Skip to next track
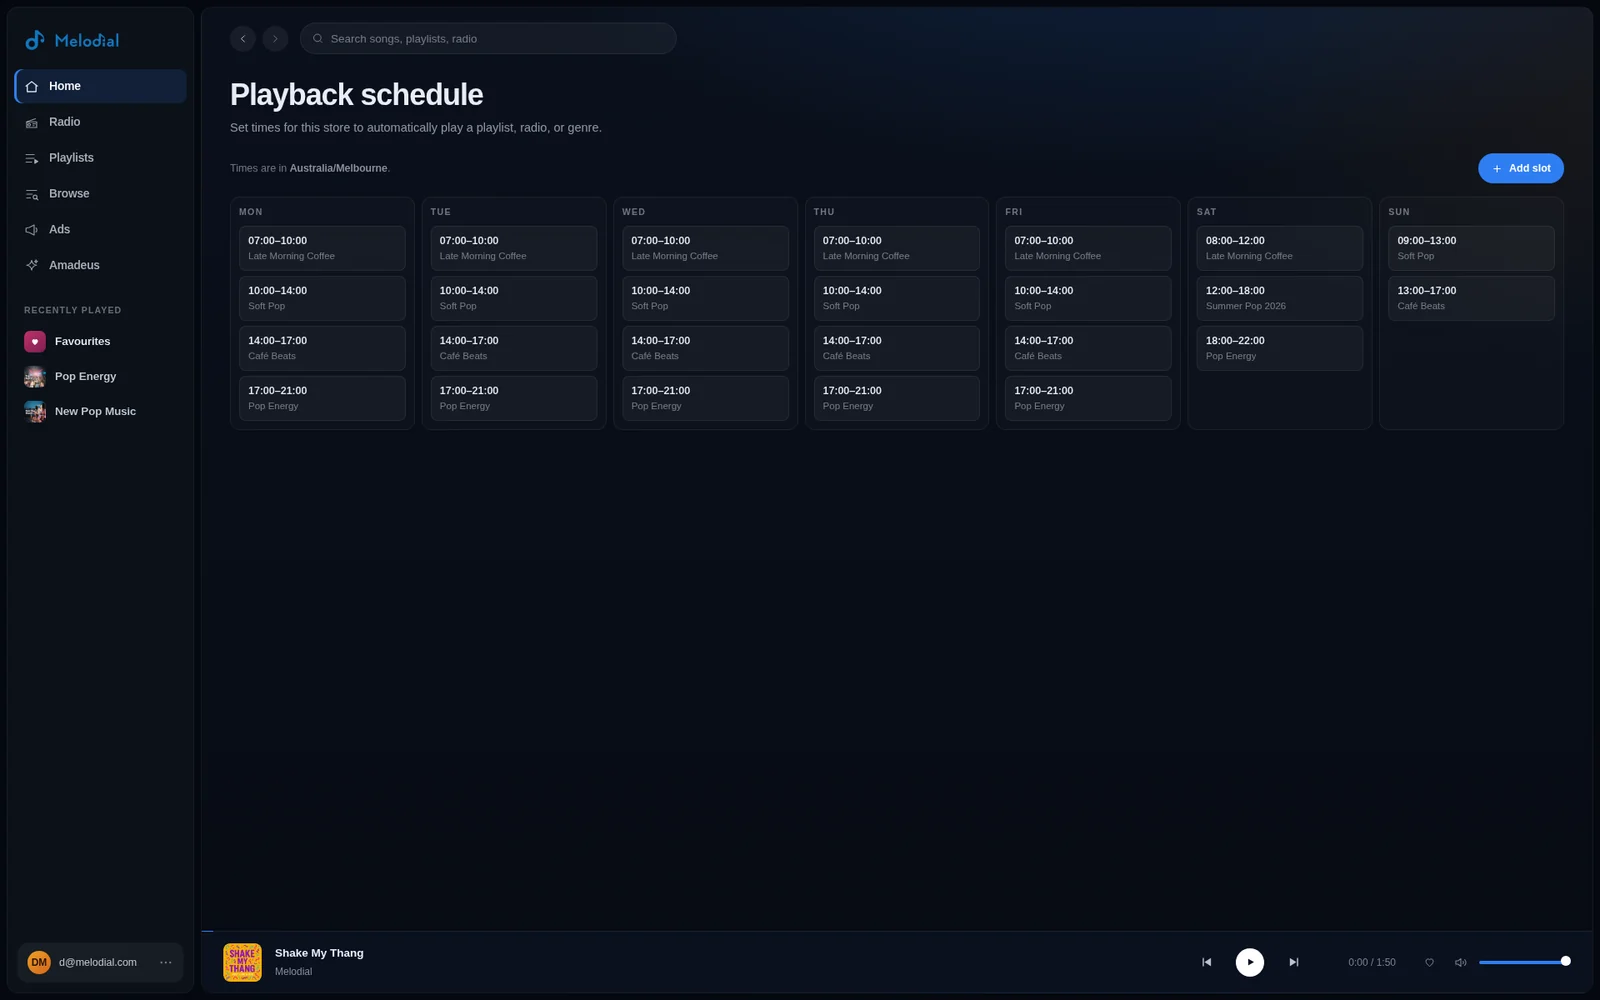The height and width of the screenshot is (1000, 1600). tap(1293, 962)
